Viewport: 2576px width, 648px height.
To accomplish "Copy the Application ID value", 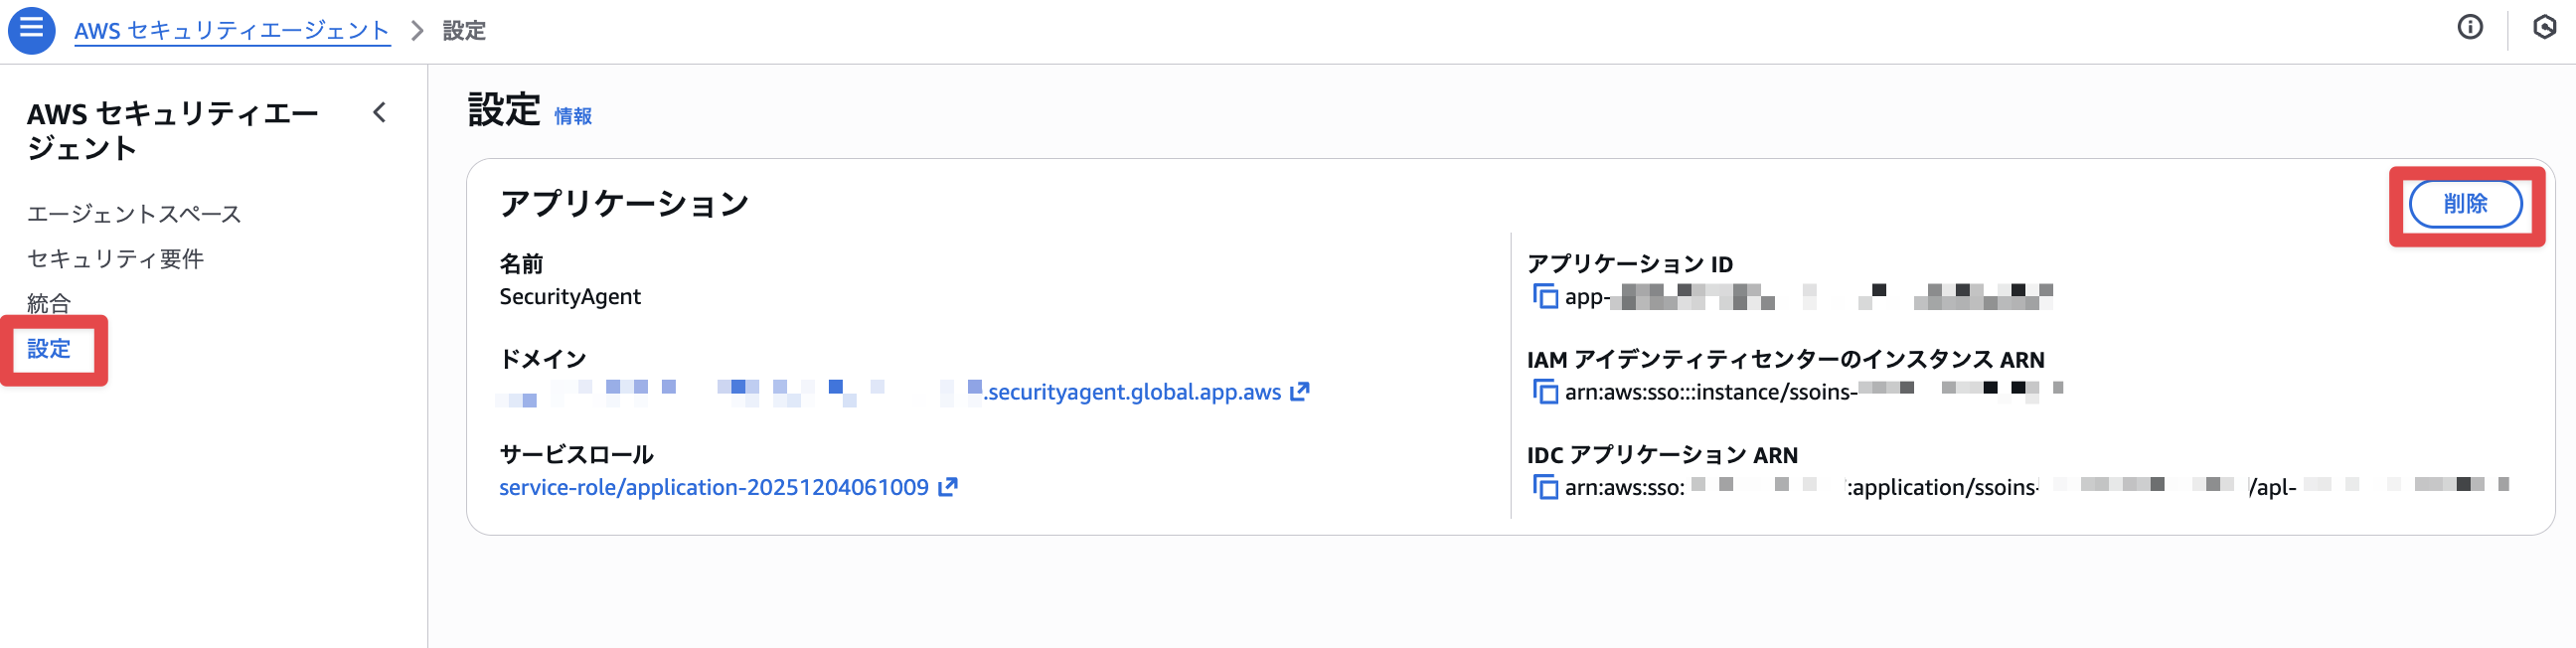I will click(x=1545, y=297).
